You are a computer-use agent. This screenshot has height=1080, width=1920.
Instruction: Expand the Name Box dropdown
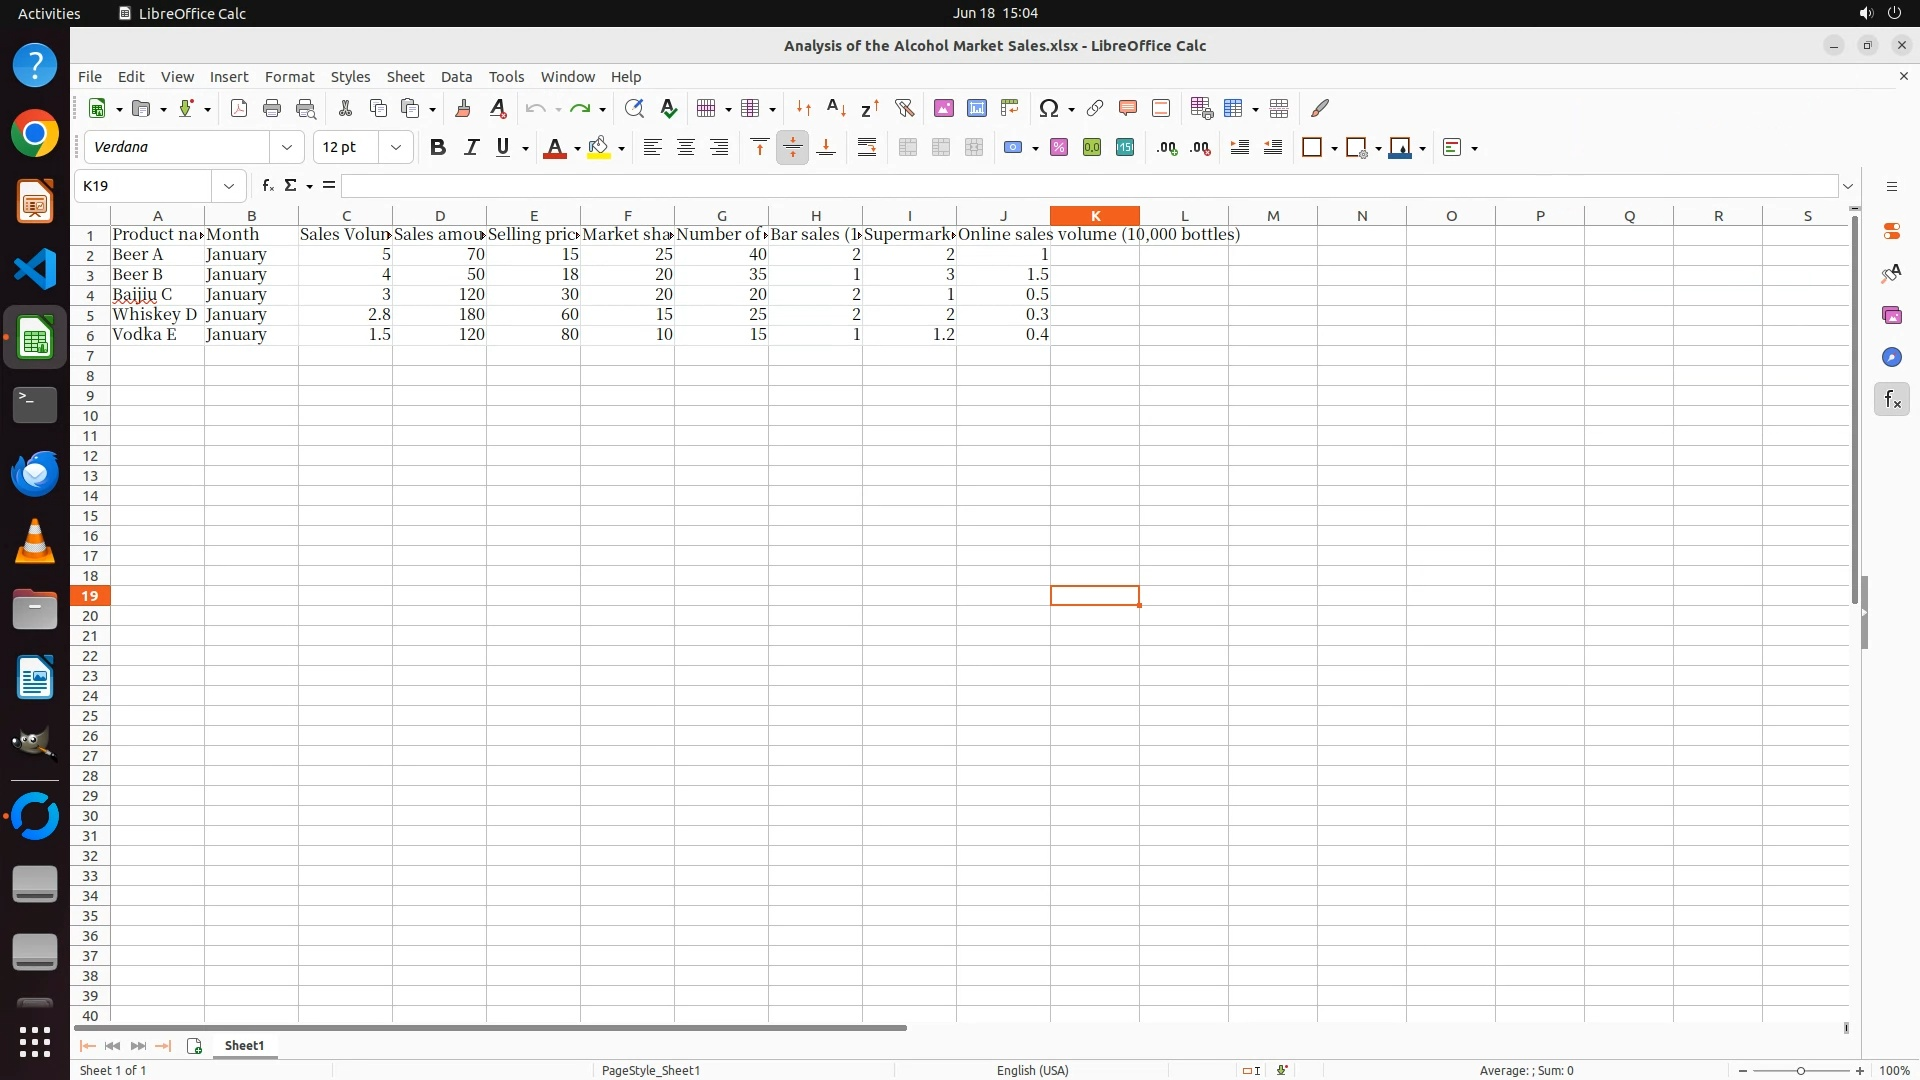(x=229, y=186)
